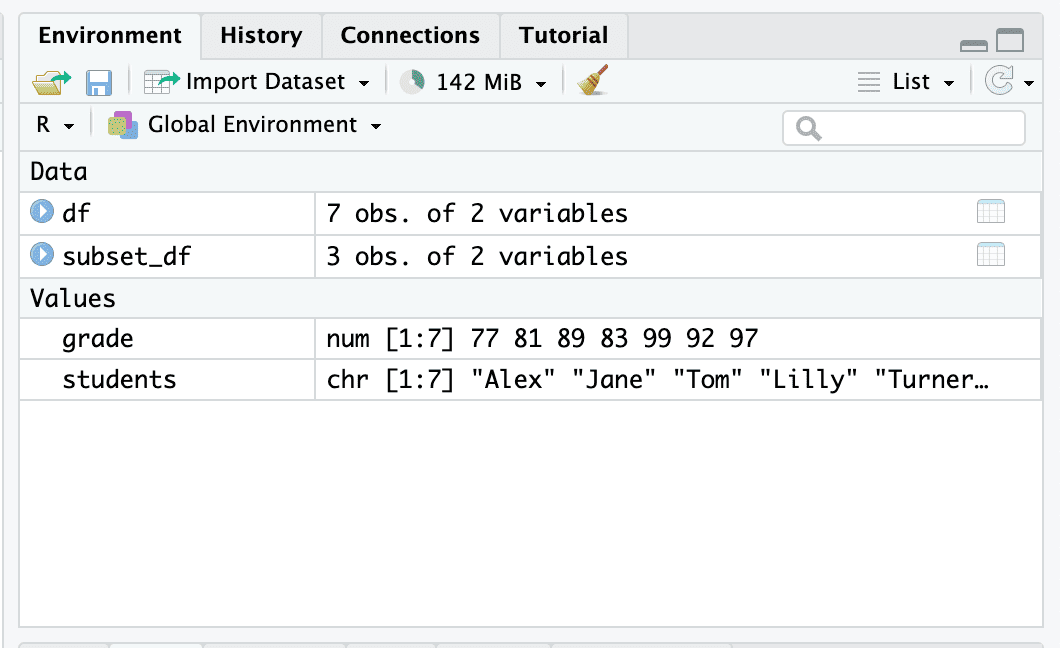
Task: Select the students character vector row
Action: point(119,380)
